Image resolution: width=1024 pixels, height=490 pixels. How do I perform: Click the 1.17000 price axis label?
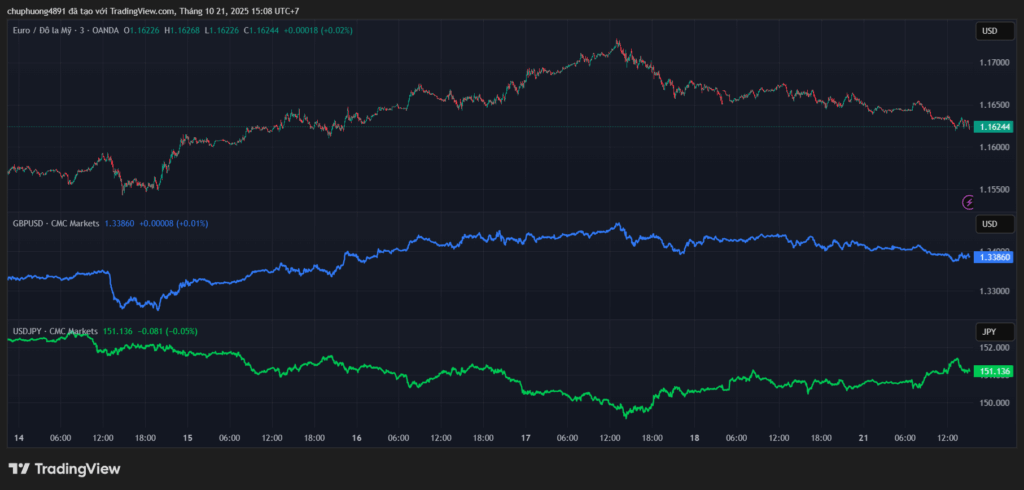(993, 63)
